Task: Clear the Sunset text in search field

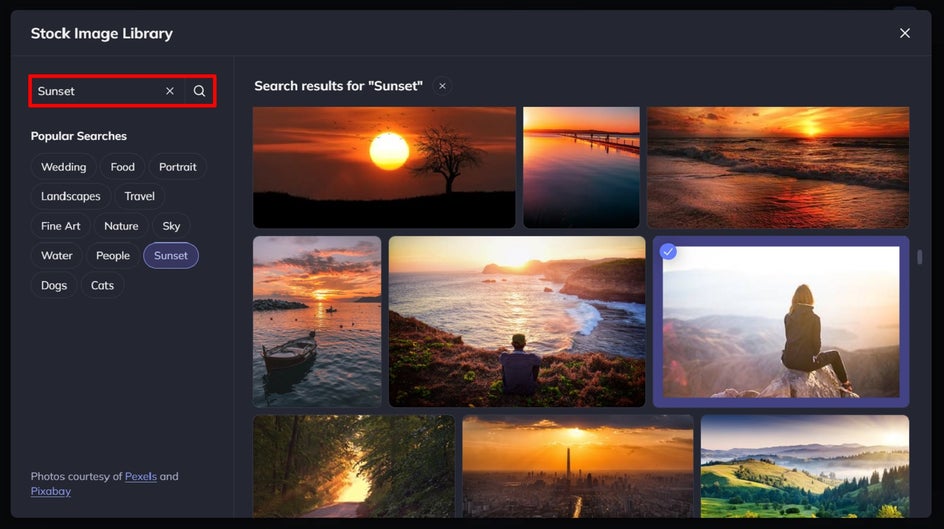Action: pos(170,91)
